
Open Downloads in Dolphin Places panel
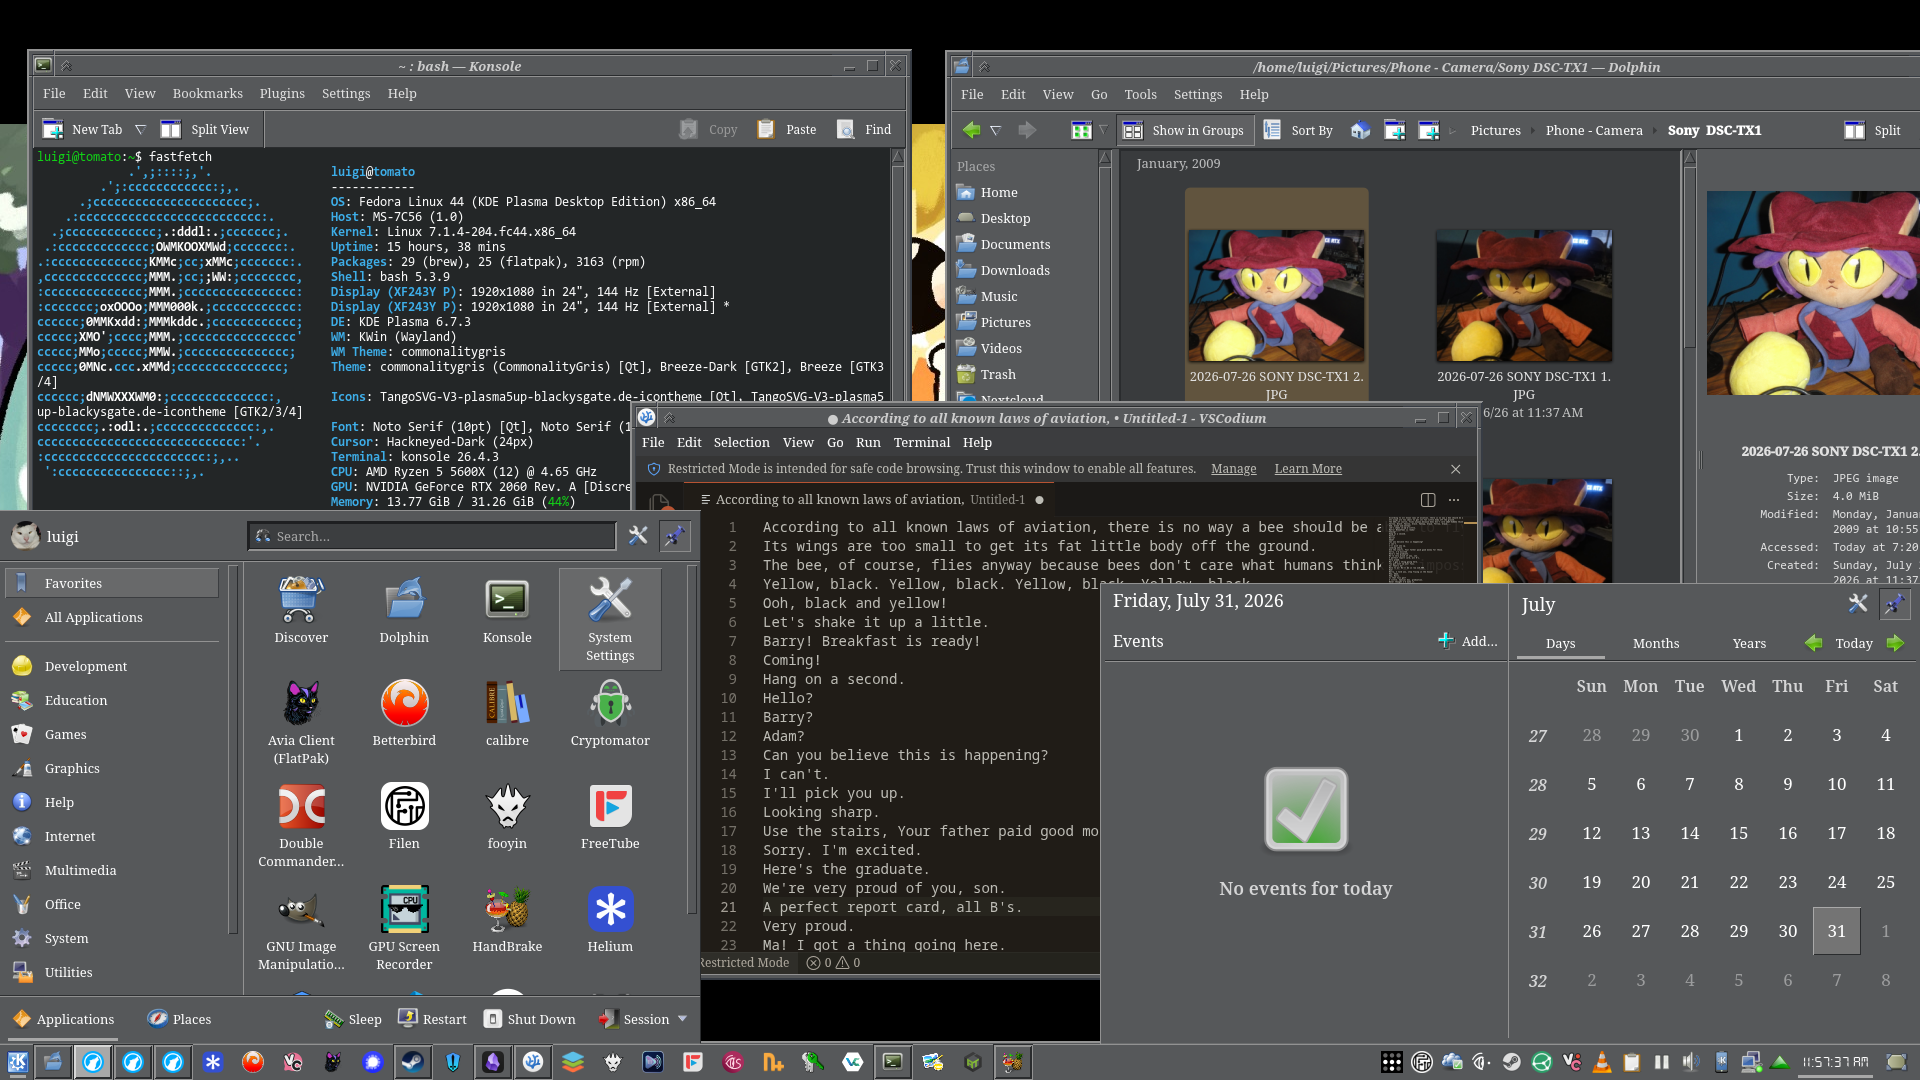pos(1015,270)
